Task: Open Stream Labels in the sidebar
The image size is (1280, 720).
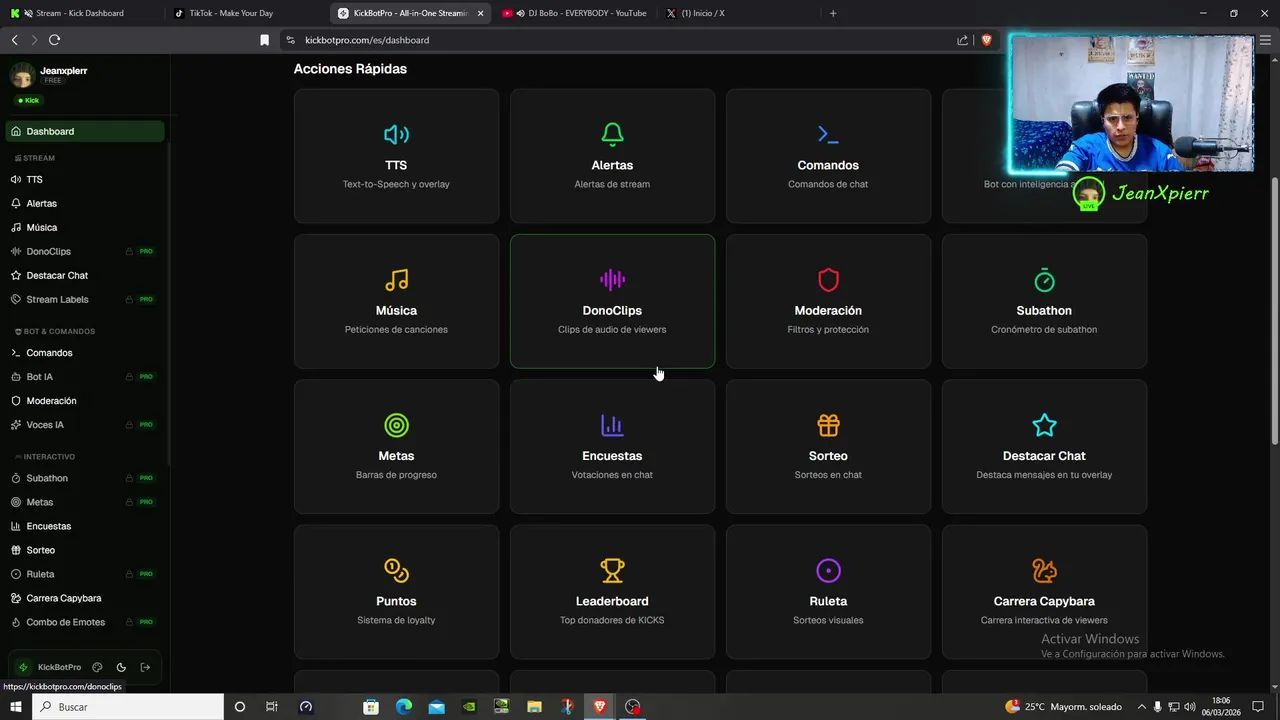Action: [85, 299]
